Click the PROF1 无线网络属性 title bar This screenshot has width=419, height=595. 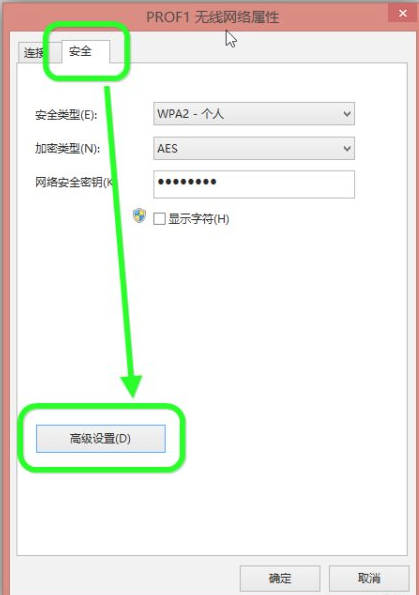click(213, 17)
